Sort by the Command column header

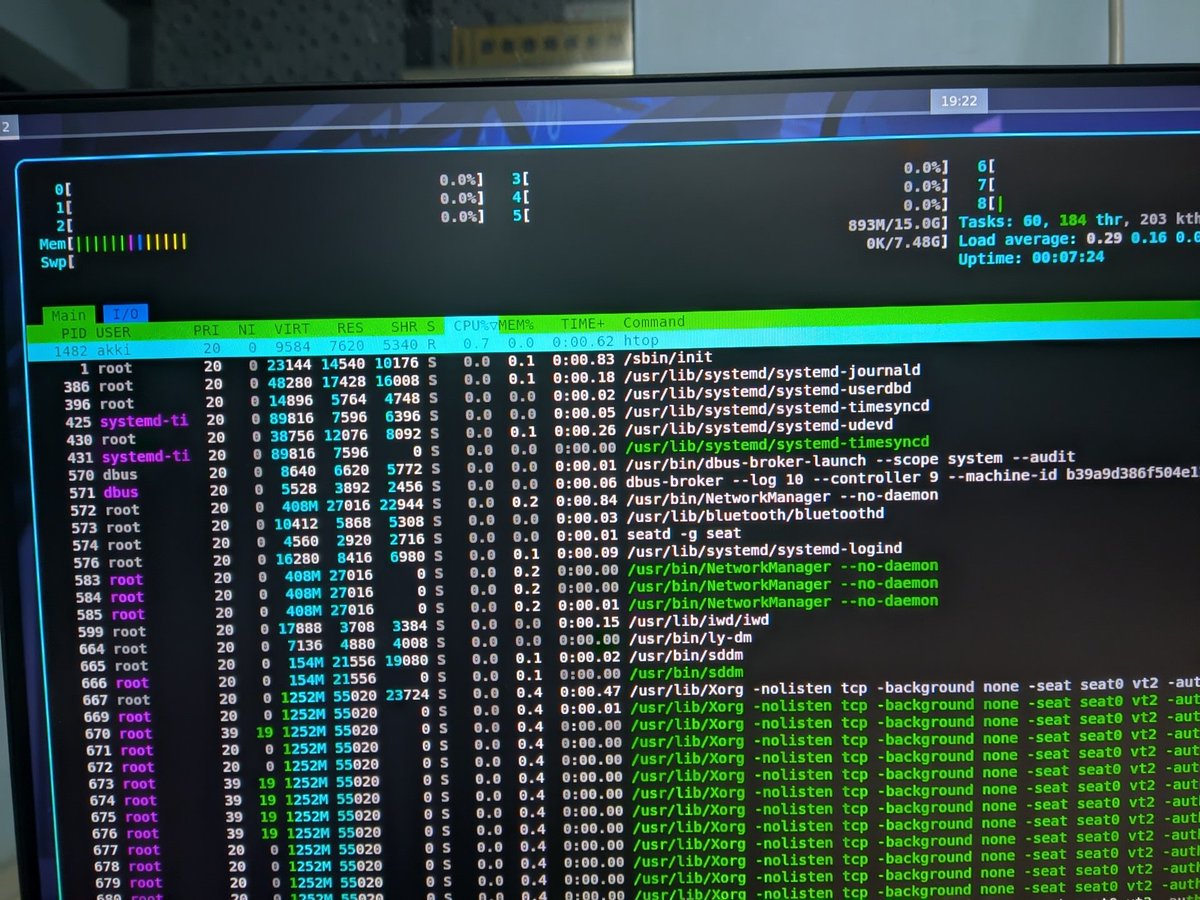654,322
